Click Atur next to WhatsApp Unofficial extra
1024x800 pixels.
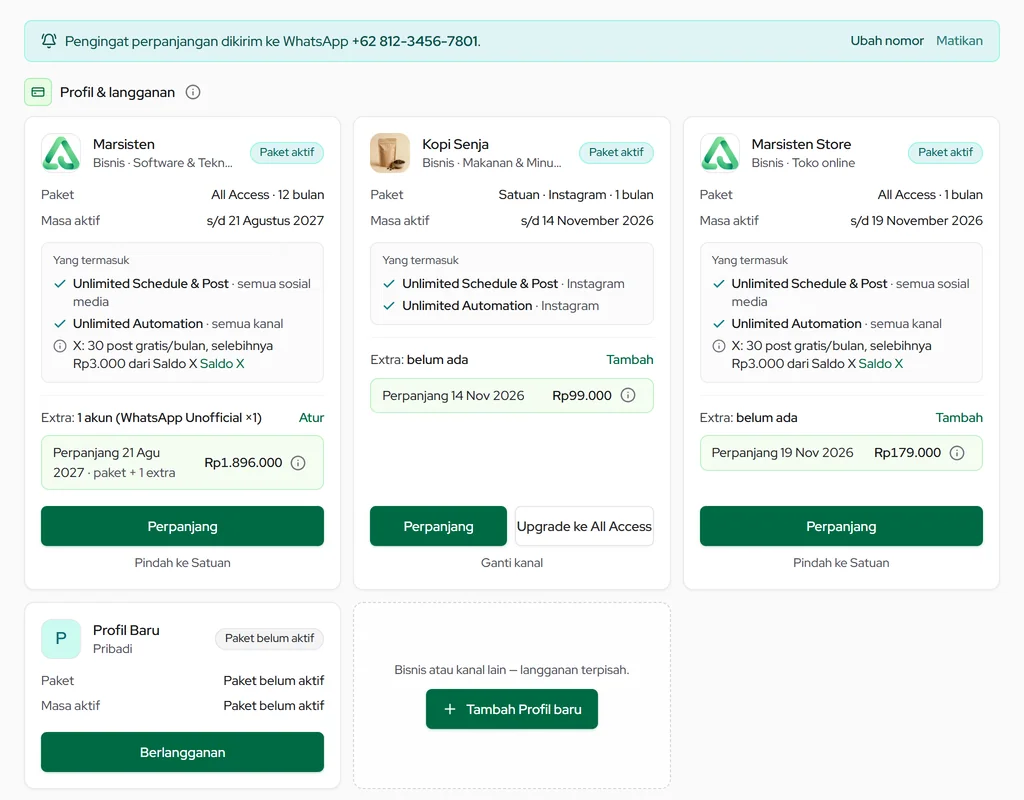click(311, 417)
